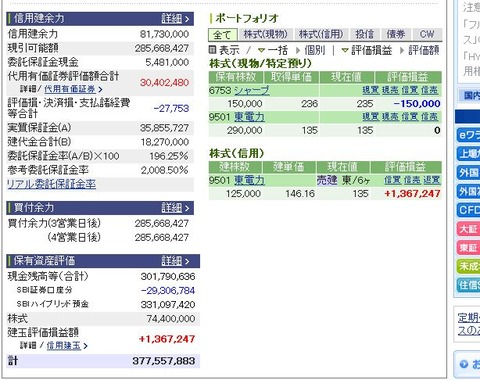
Task: Click 委託保証金現金 value 5,481,000
Action: click(167, 62)
